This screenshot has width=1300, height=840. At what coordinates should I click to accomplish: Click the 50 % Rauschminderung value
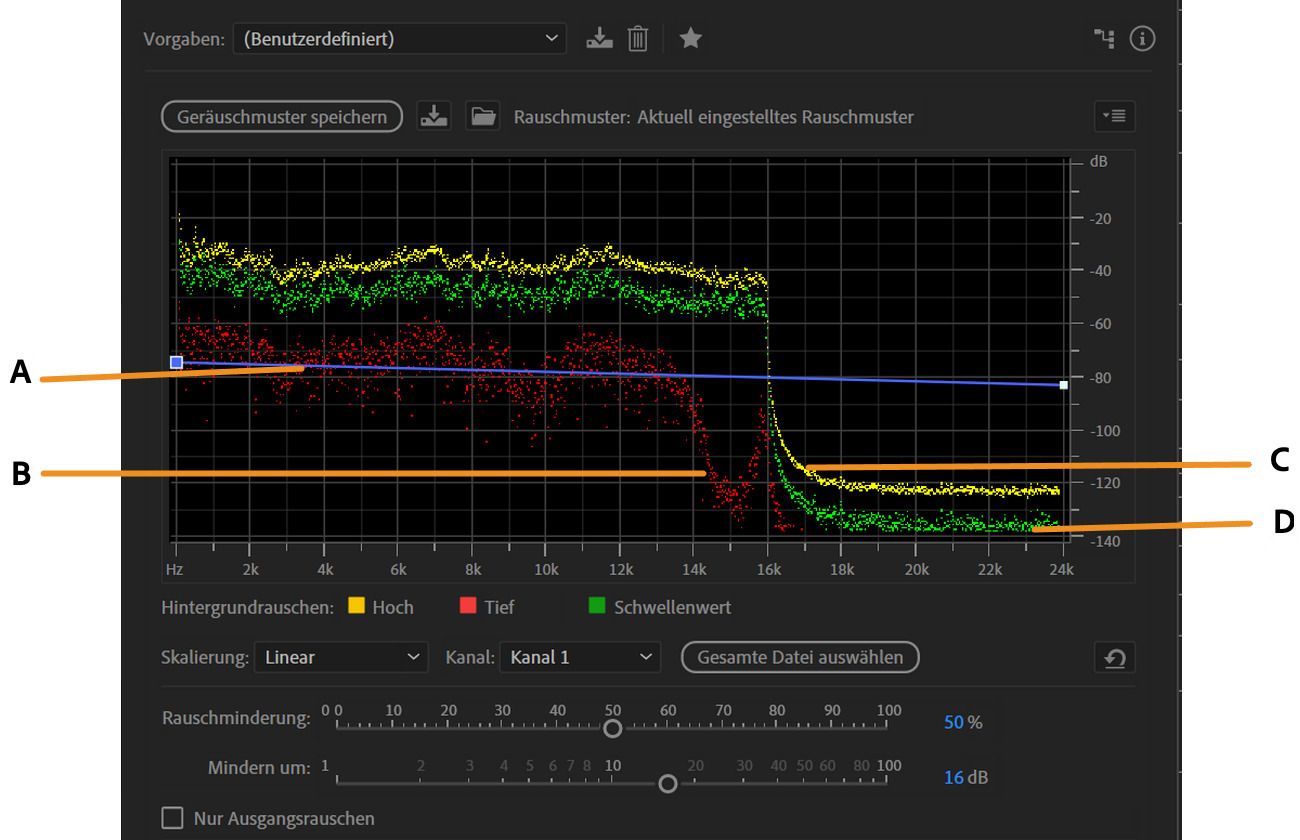pos(954,722)
